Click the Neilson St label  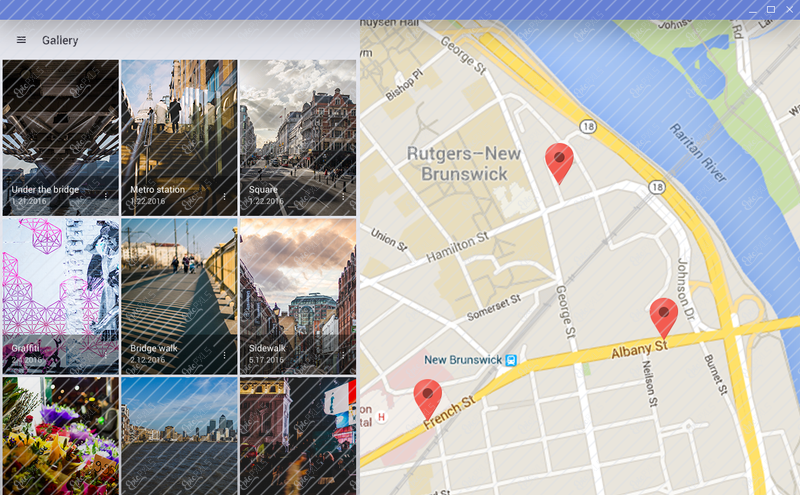coord(649,383)
